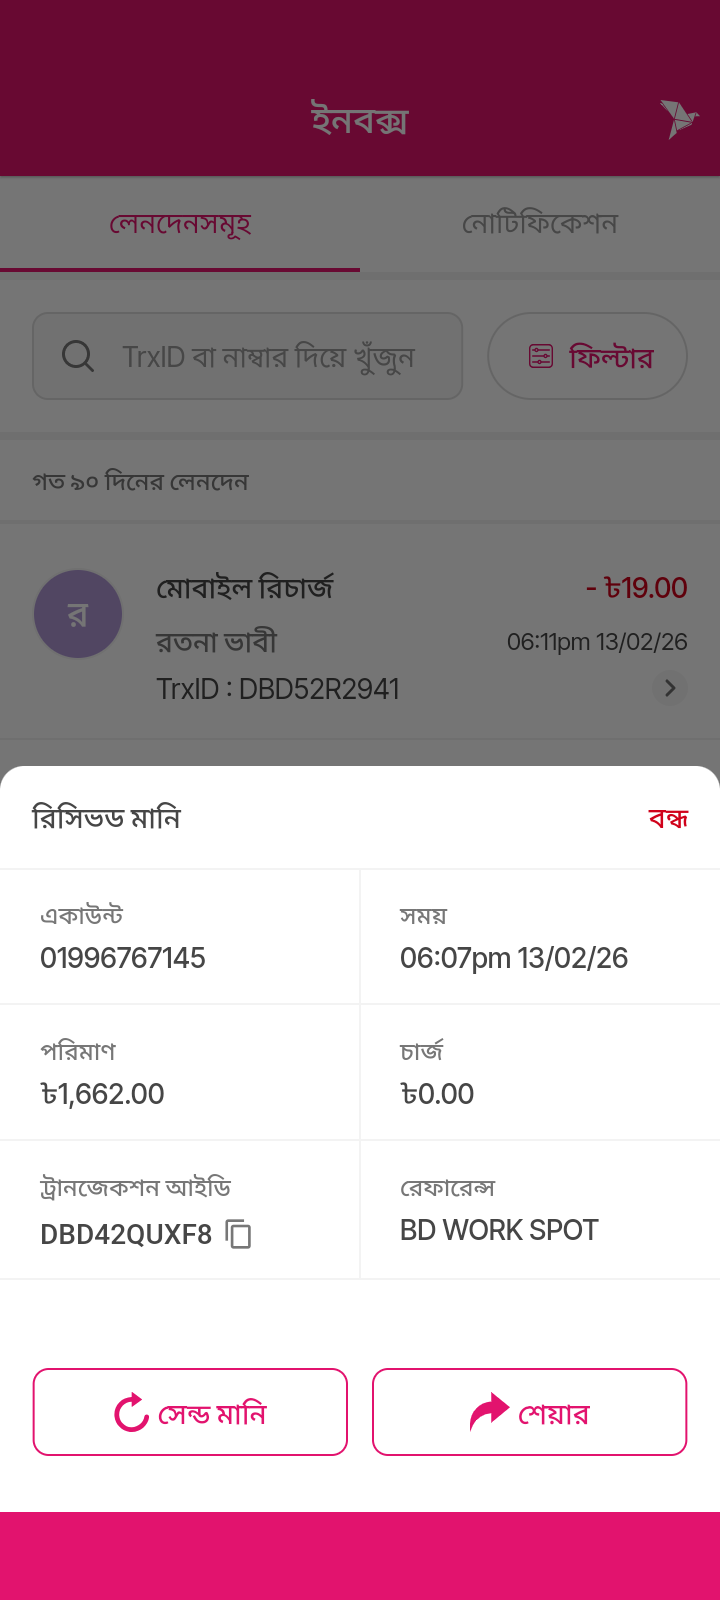
Task: Tap the ইনবক্স header title
Action: tap(360, 120)
